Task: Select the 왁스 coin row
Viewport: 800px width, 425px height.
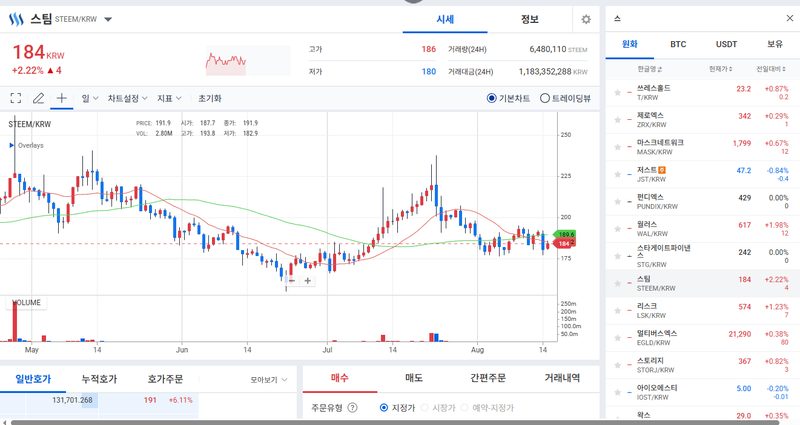Action: click(x=703, y=416)
